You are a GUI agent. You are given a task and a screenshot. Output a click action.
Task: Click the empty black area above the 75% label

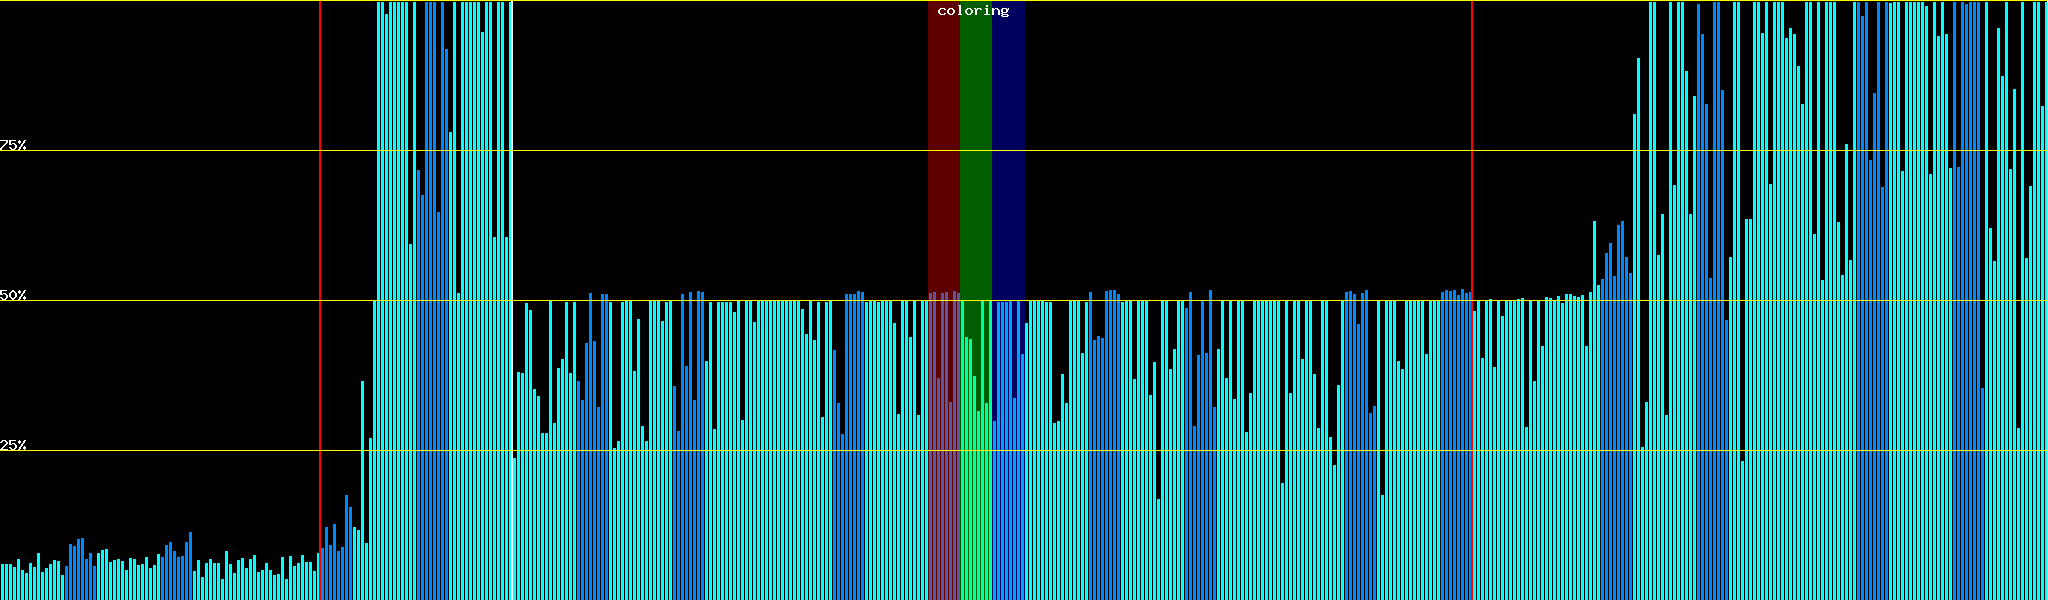150,70
